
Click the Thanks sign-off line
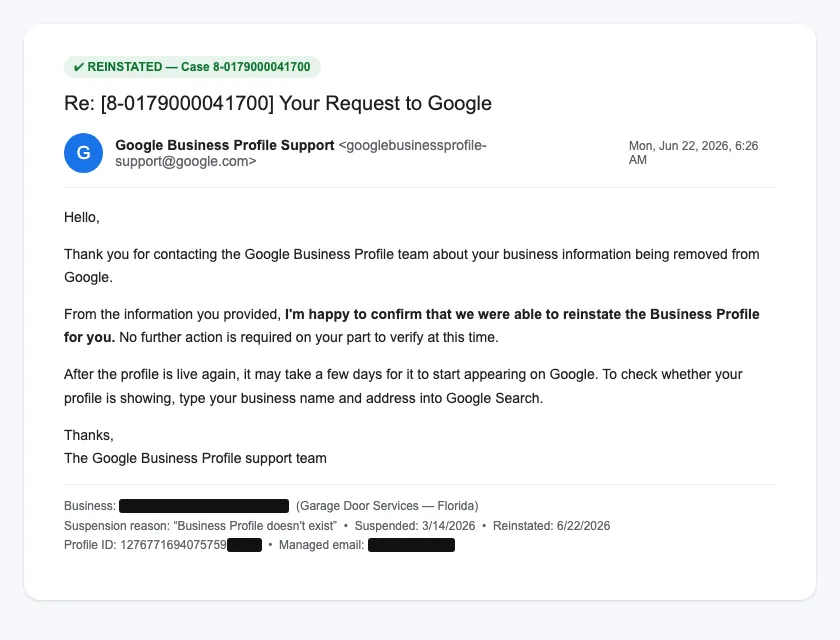[x=89, y=435]
